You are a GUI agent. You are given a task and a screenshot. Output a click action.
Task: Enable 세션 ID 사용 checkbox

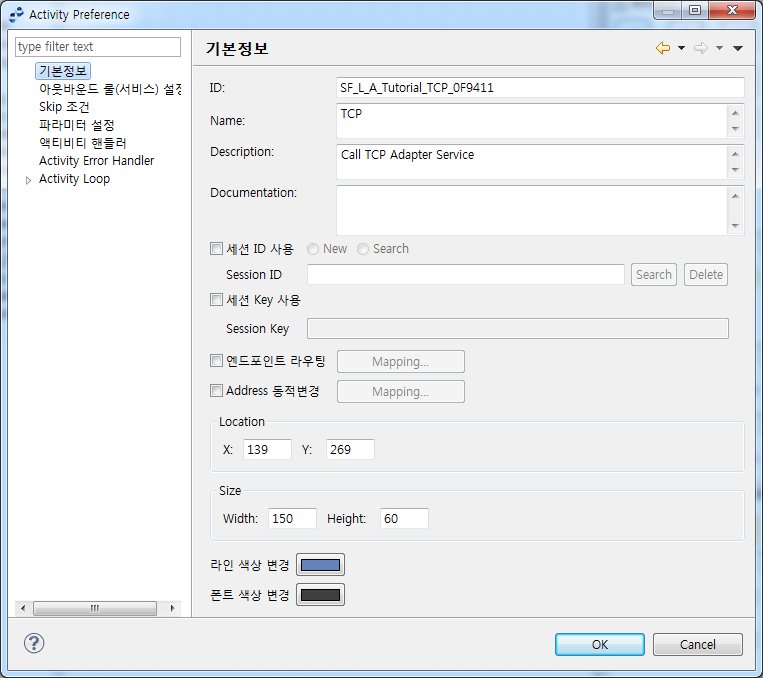coord(216,249)
